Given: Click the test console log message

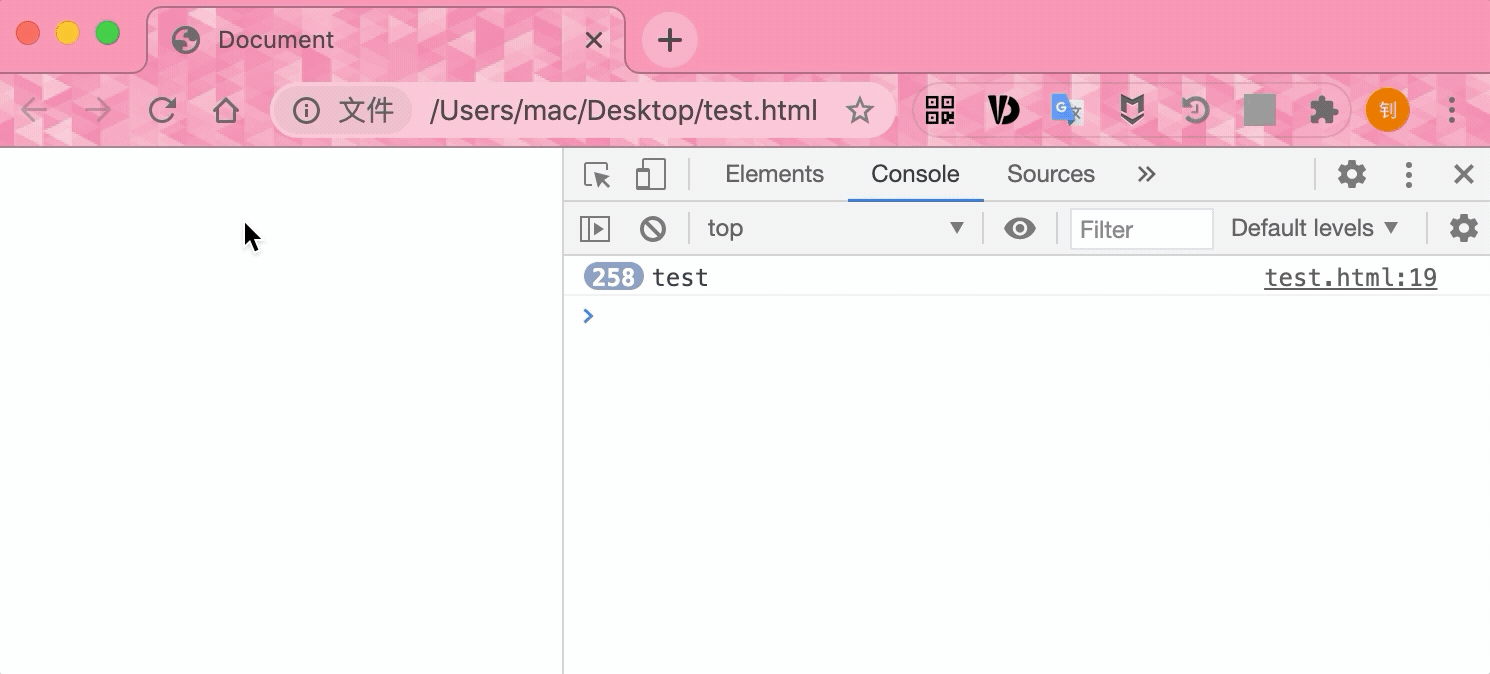Looking at the screenshot, I should pyautogui.click(x=680, y=277).
